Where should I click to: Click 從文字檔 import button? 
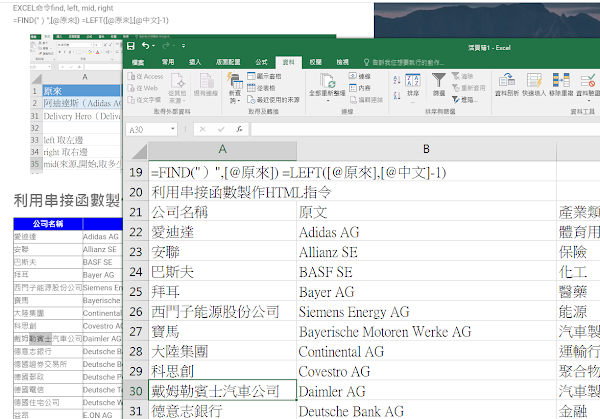pyautogui.click(x=144, y=100)
